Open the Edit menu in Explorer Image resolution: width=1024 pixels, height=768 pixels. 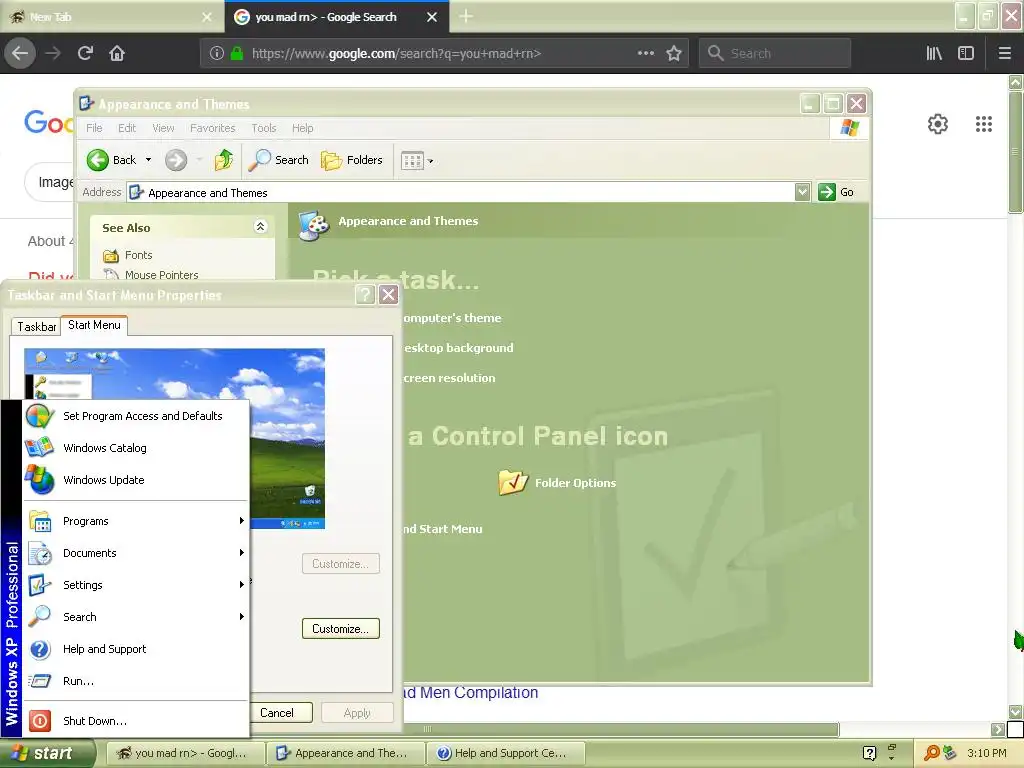click(x=127, y=128)
